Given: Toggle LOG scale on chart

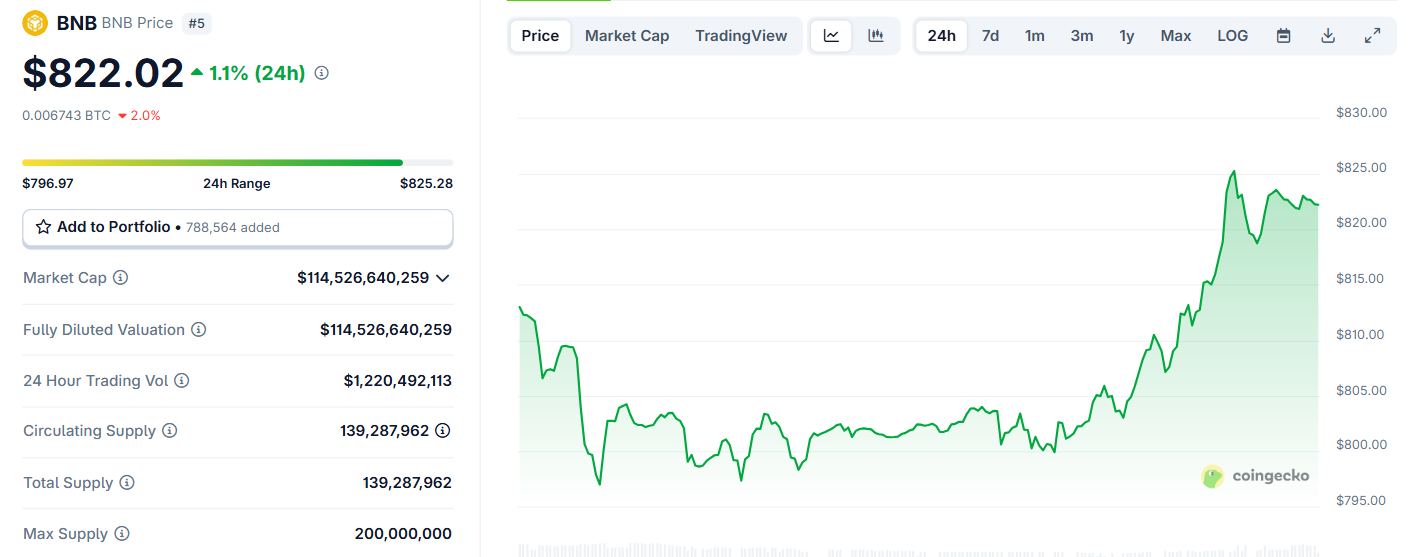Looking at the screenshot, I should [x=1233, y=36].
